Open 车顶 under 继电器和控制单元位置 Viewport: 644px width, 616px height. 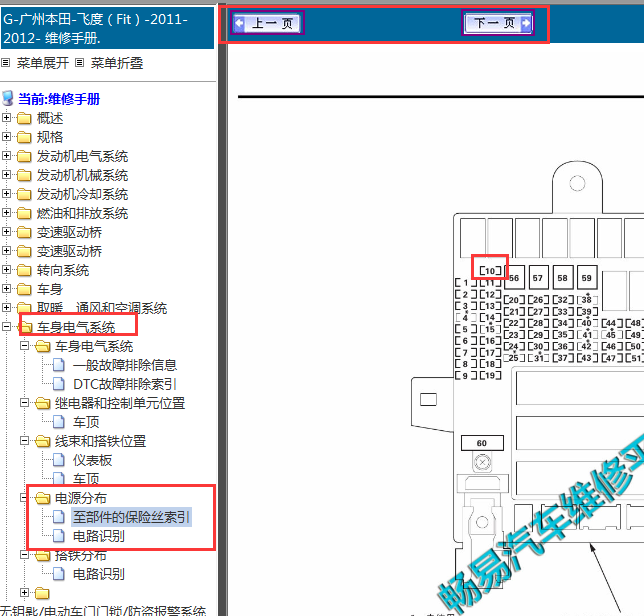[86, 422]
